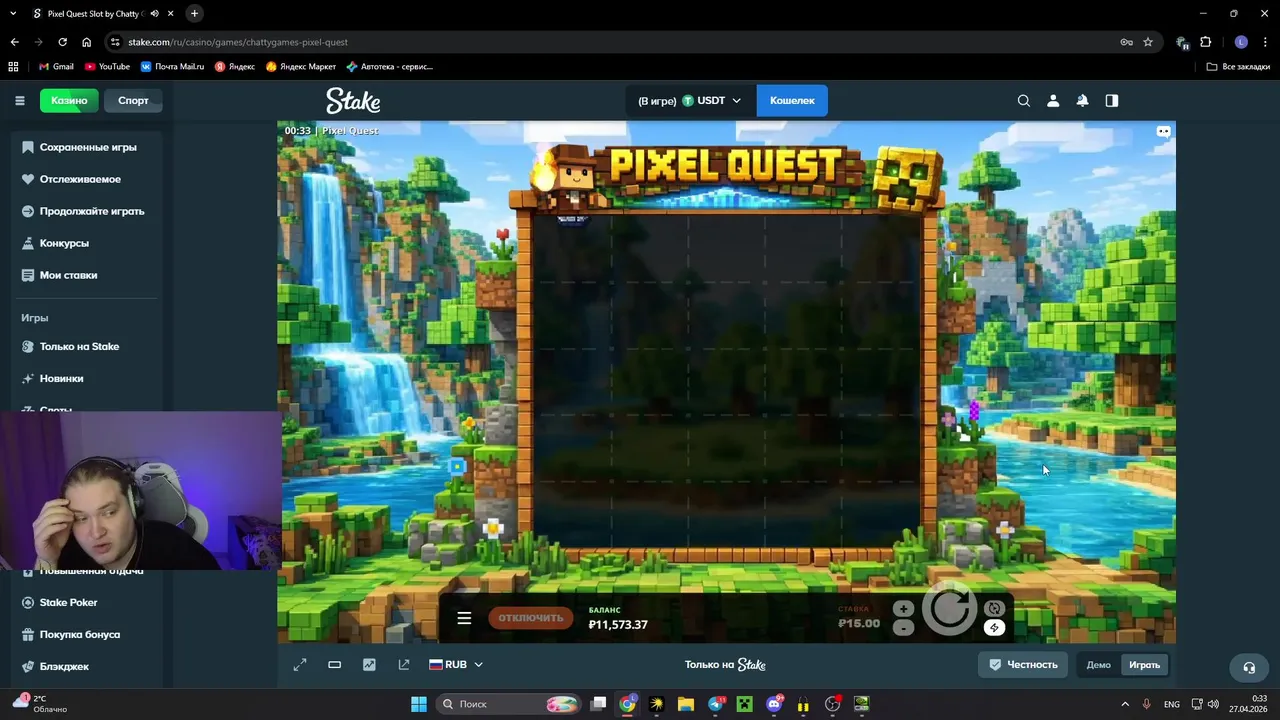Open the notifications bell
This screenshot has width=1280, height=720.
pyautogui.click(x=1082, y=101)
